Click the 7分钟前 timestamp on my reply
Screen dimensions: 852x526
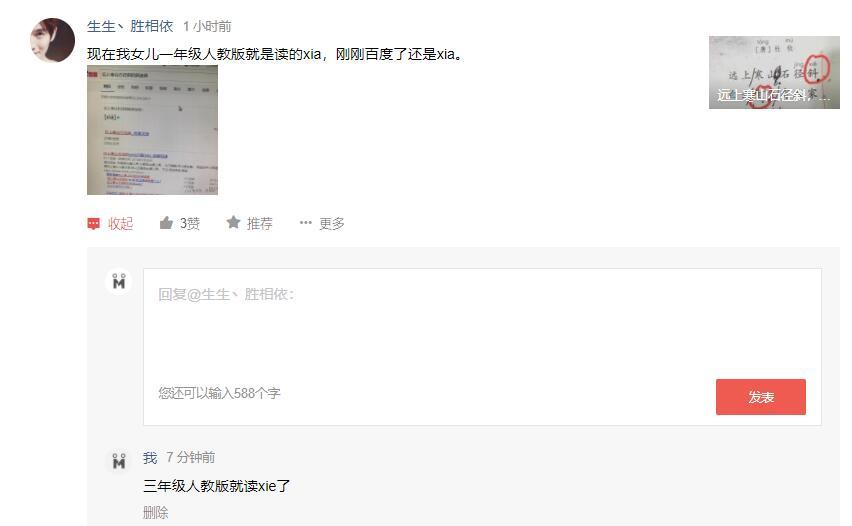coord(190,458)
